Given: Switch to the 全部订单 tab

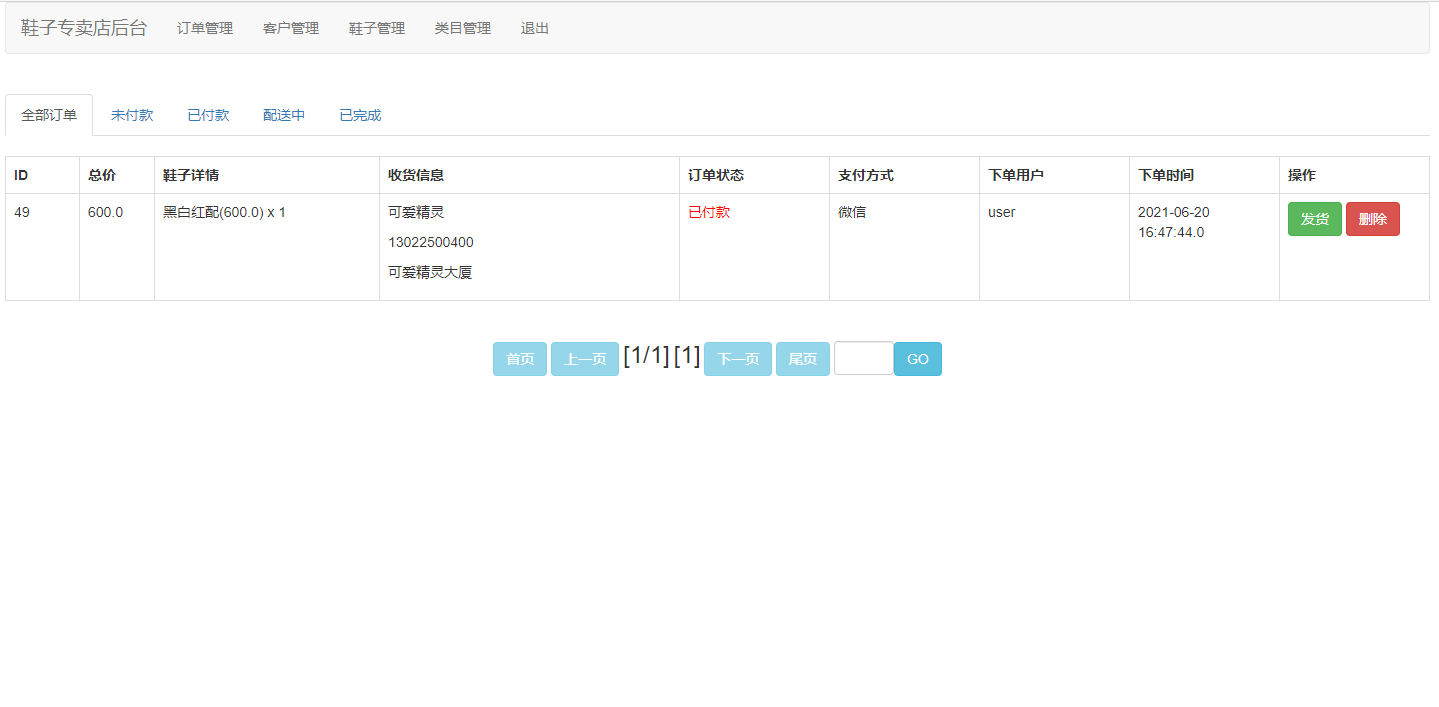Looking at the screenshot, I should pos(48,115).
